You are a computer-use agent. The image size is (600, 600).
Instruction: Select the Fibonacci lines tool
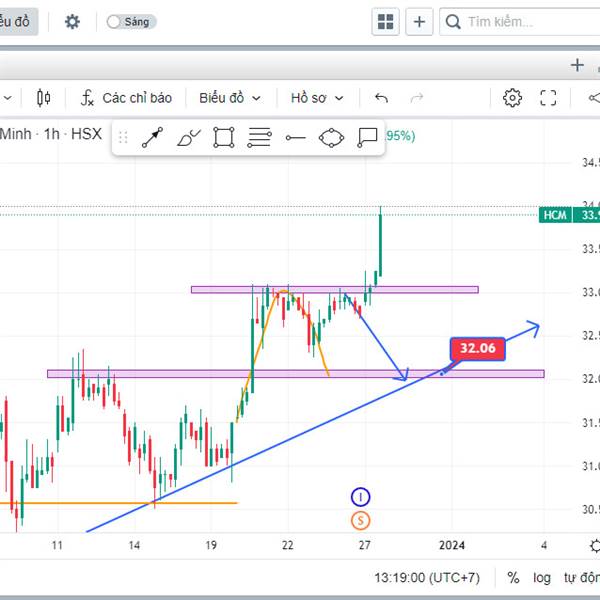coord(259,137)
